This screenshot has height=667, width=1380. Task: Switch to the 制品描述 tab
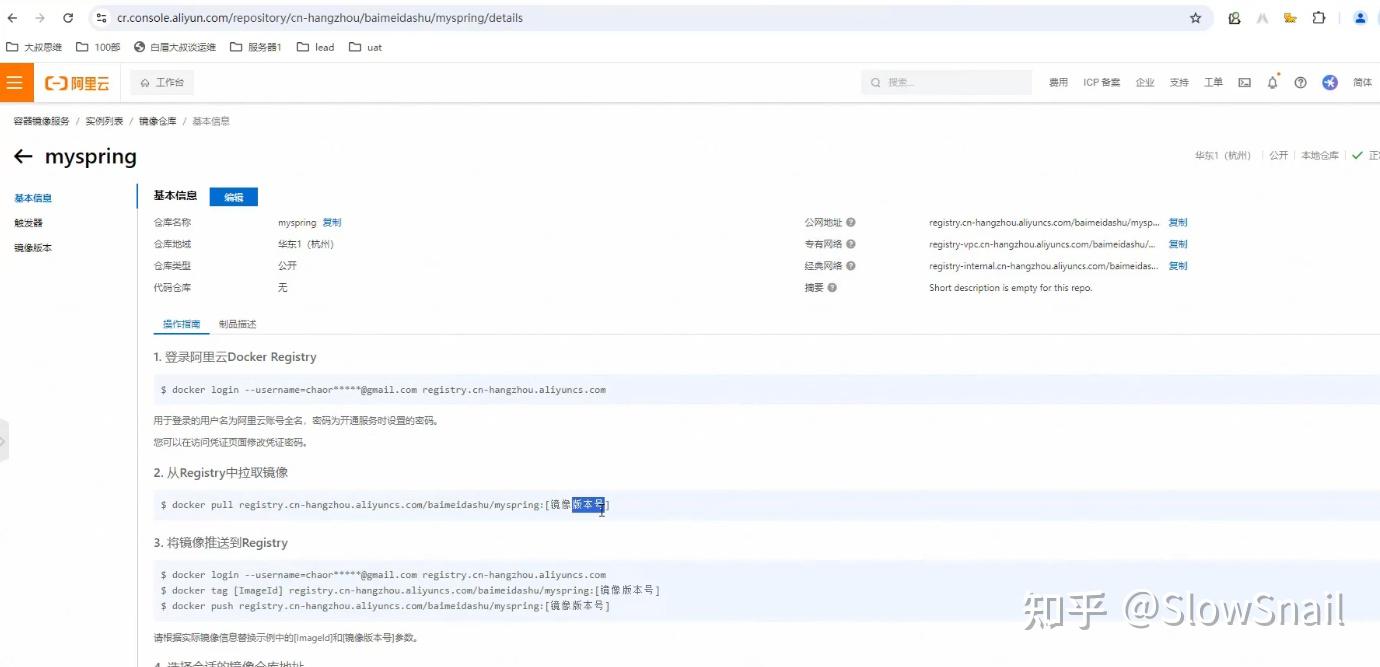click(x=237, y=323)
